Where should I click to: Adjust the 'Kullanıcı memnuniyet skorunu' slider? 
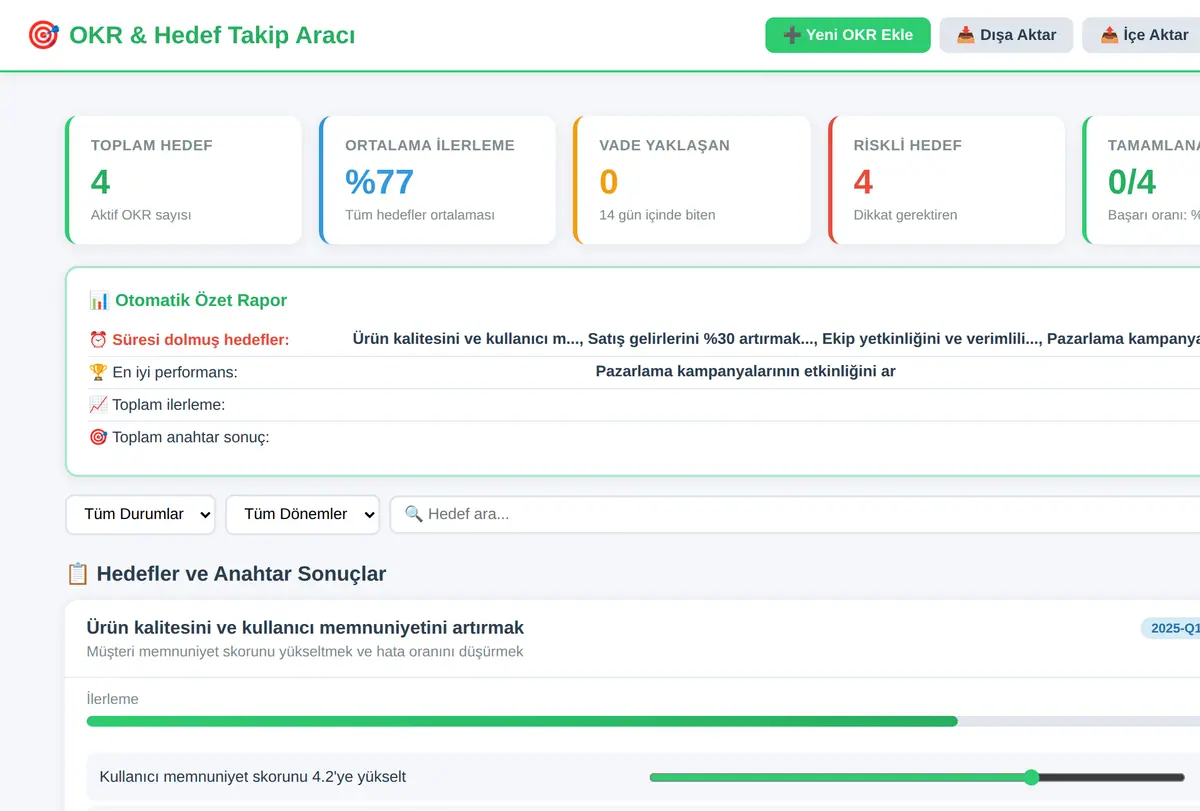[917, 777]
